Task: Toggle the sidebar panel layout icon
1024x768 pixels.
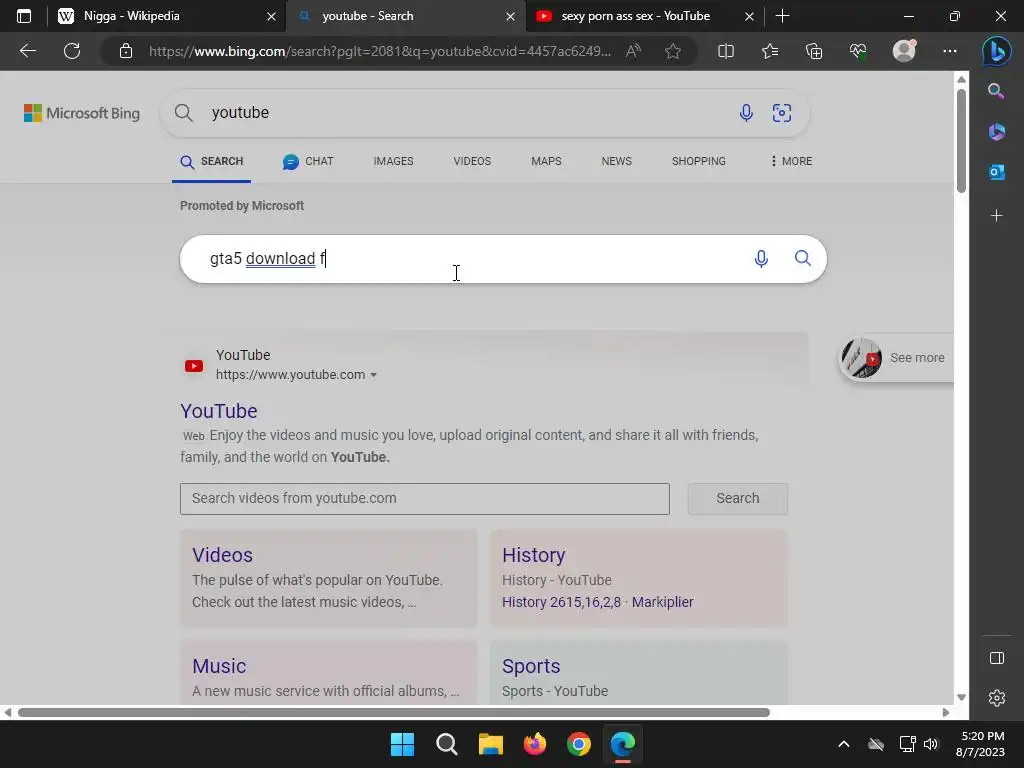Action: pos(997,658)
